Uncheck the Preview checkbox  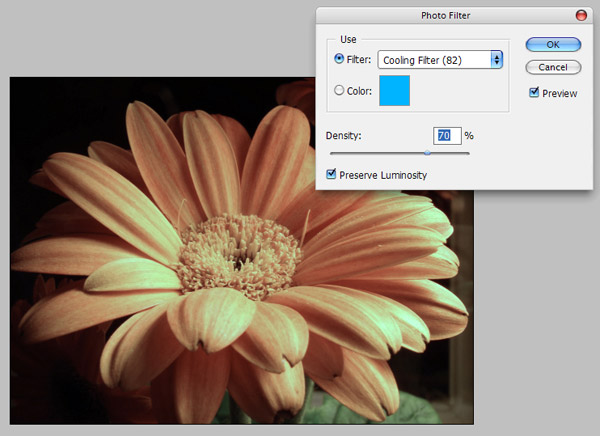point(533,93)
